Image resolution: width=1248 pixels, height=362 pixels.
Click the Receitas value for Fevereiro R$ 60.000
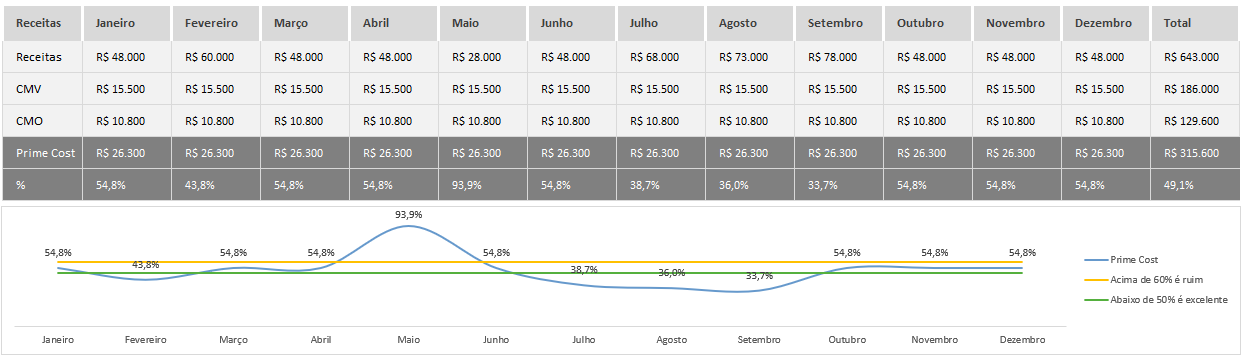(216, 57)
